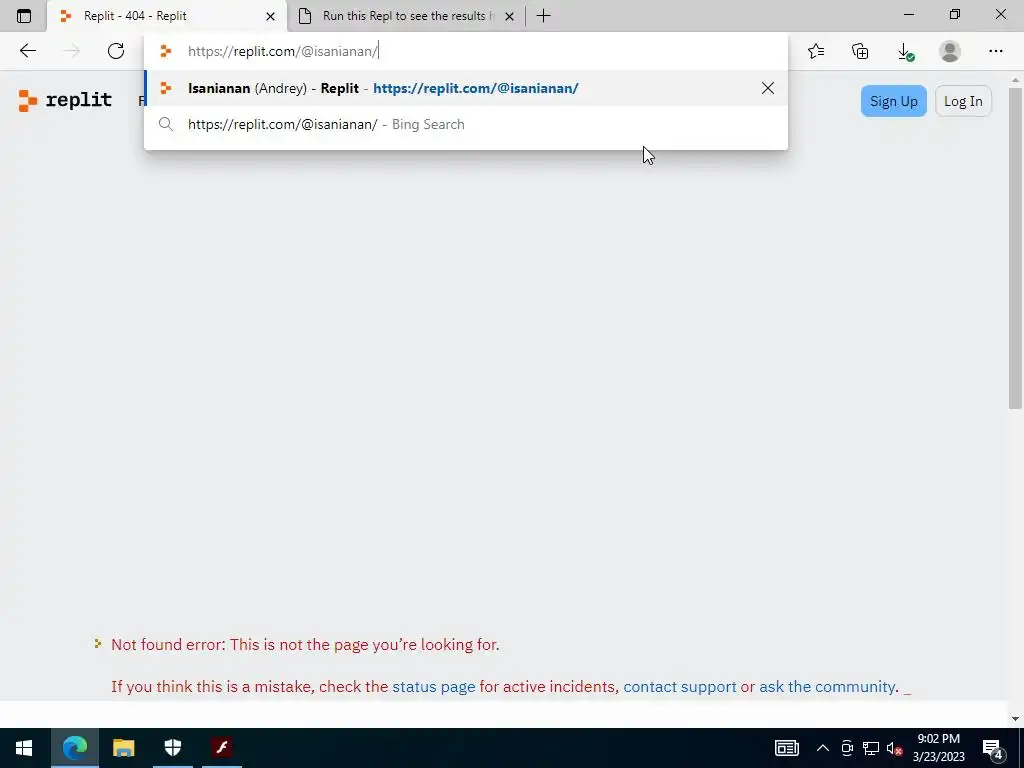Open the News and interests taskbar icon
This screenshot has height=768, width=1024.
(786, 748)
